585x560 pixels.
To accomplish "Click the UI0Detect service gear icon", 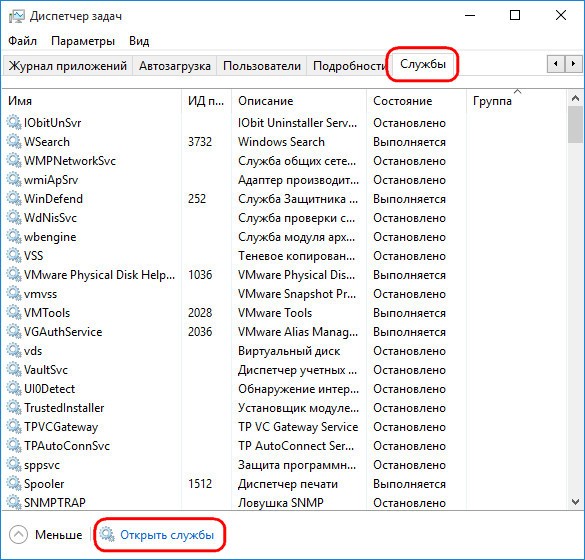I will tap(14, 389).
